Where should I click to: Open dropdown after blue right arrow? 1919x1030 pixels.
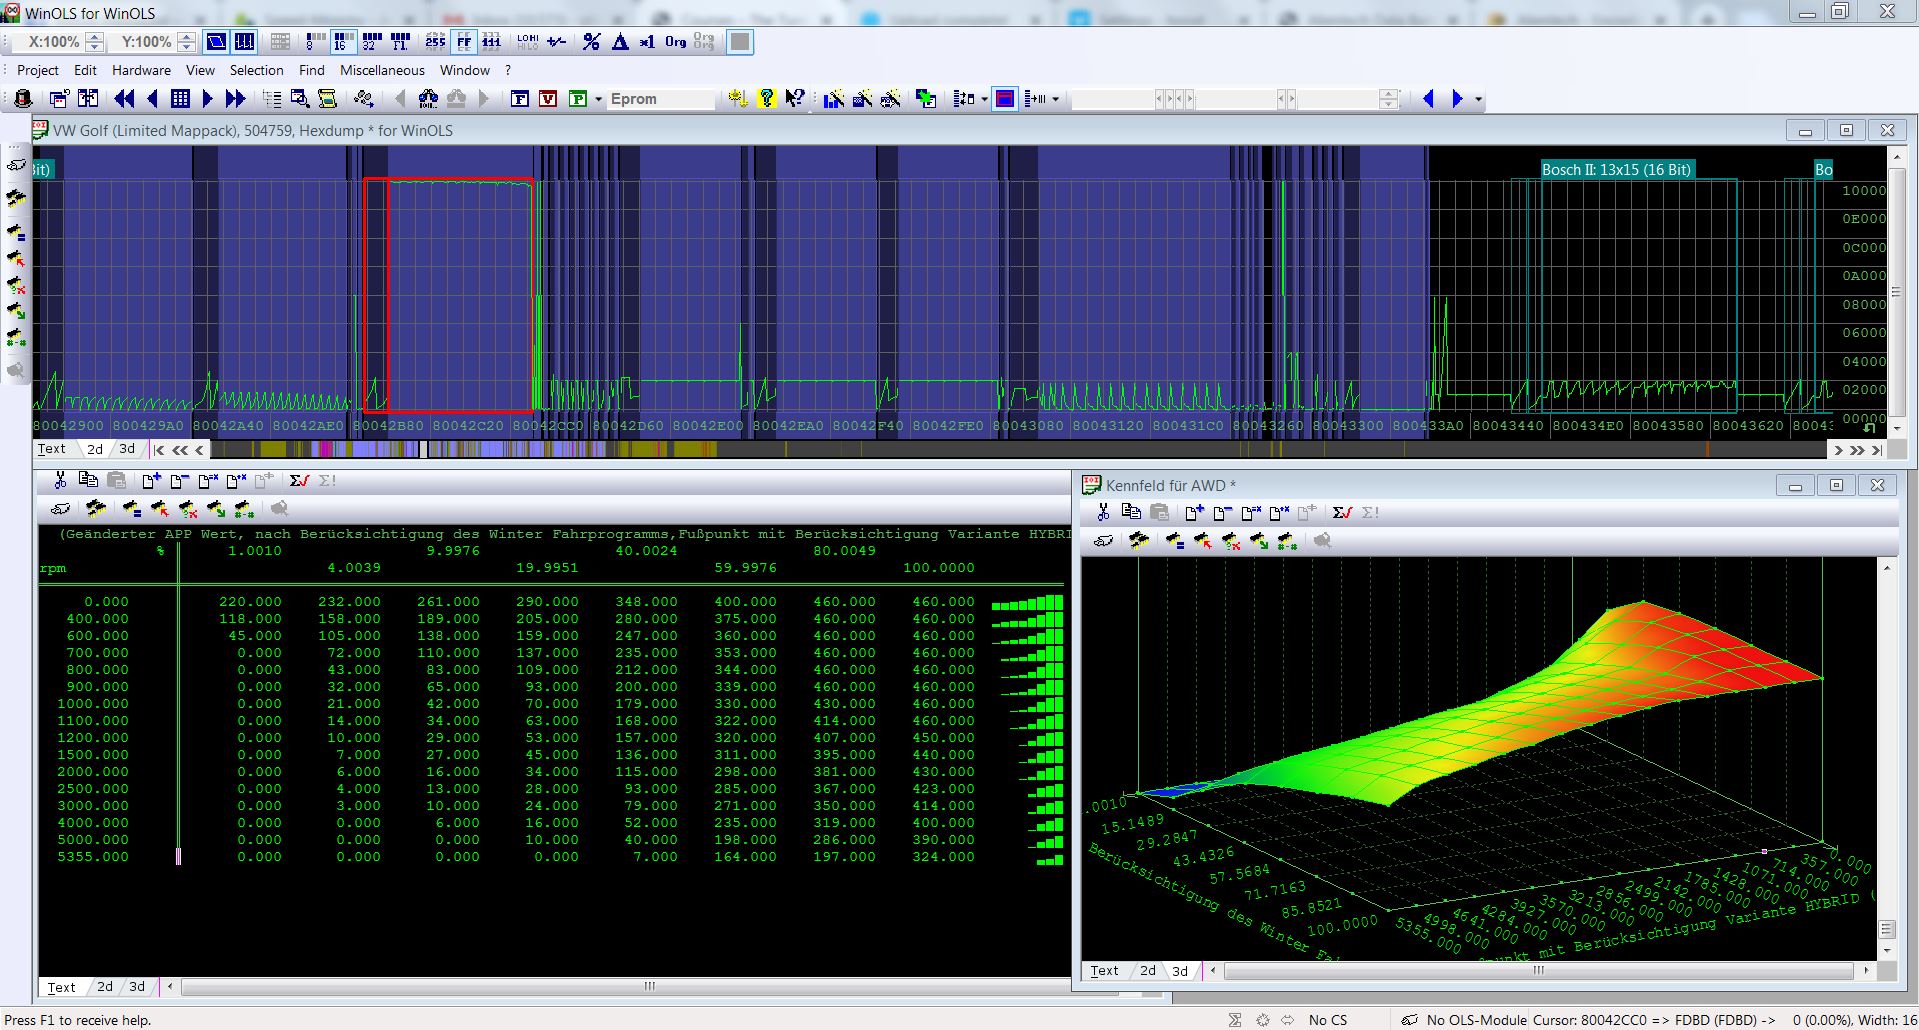click(1478, 99)
